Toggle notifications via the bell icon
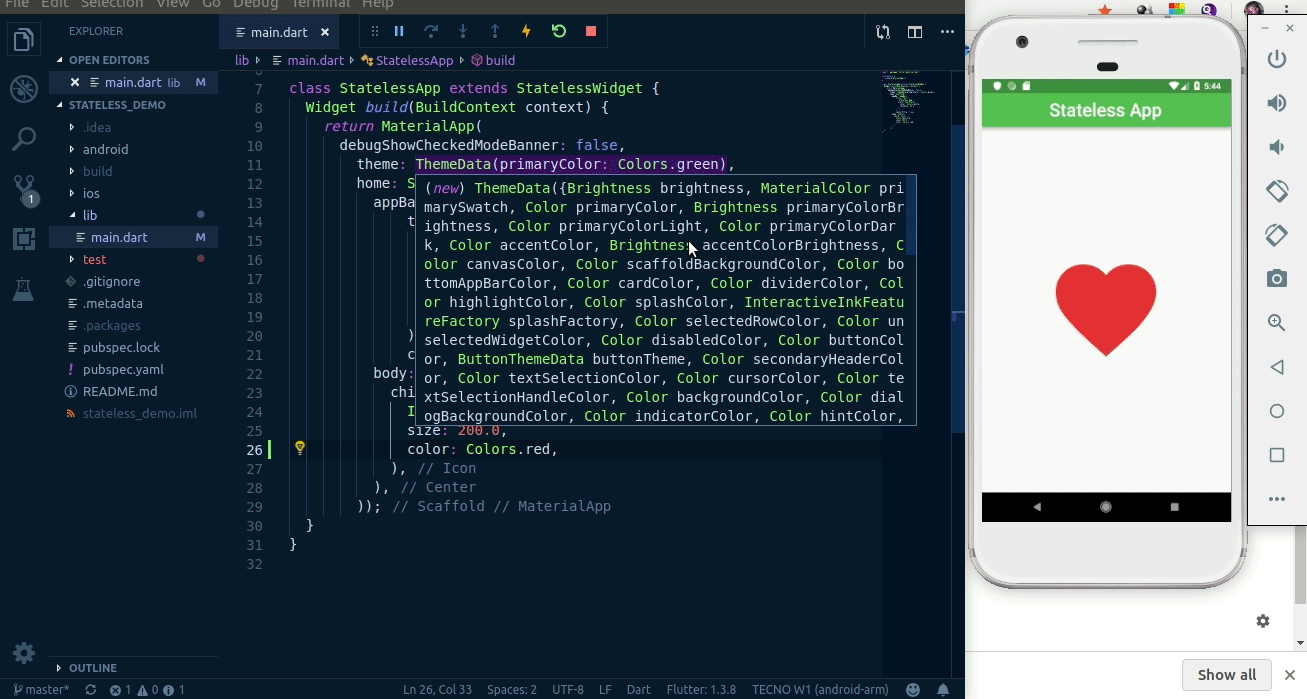Screen dimensions: 1307x699 pos(943,689)
